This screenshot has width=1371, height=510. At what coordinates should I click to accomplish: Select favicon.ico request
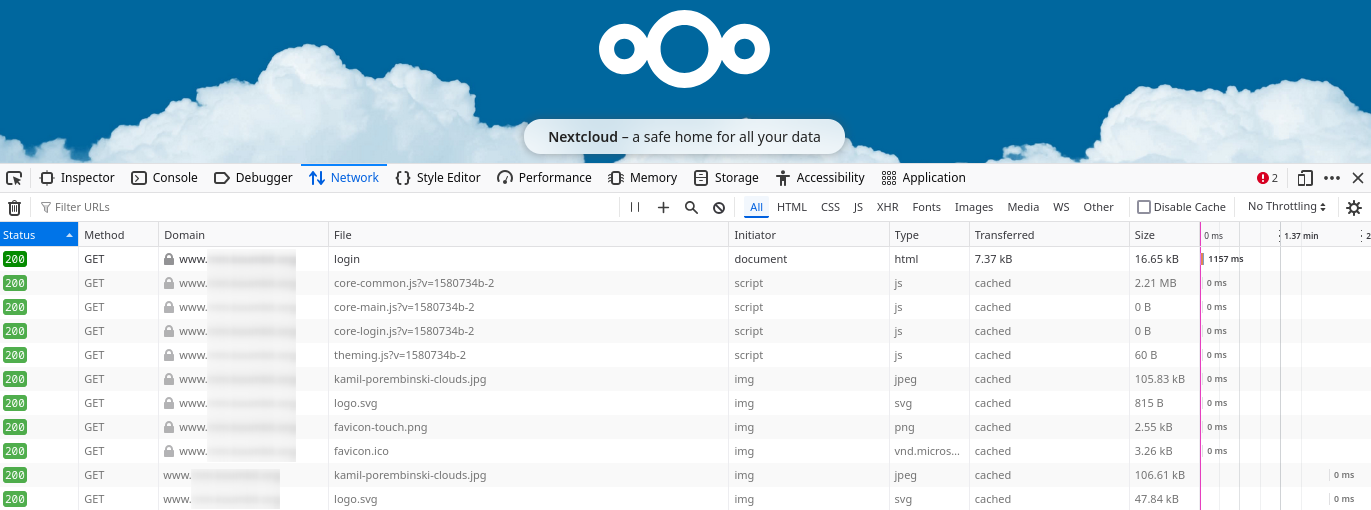tap(685, 451)
